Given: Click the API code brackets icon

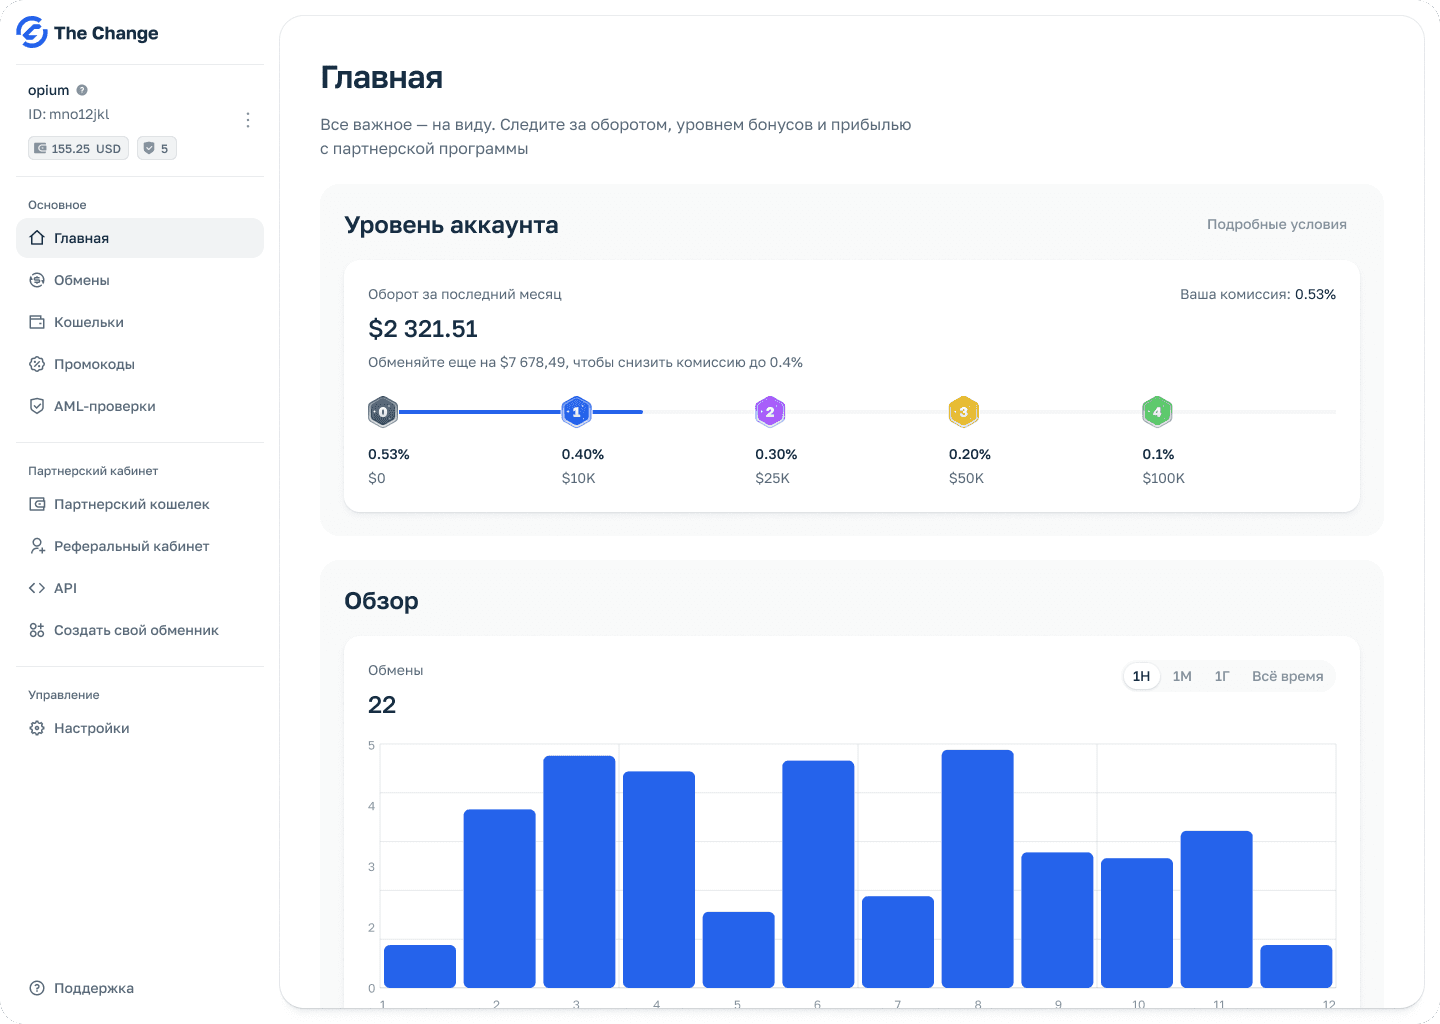Looking at the screenshot, I should [x=37, y=588].
